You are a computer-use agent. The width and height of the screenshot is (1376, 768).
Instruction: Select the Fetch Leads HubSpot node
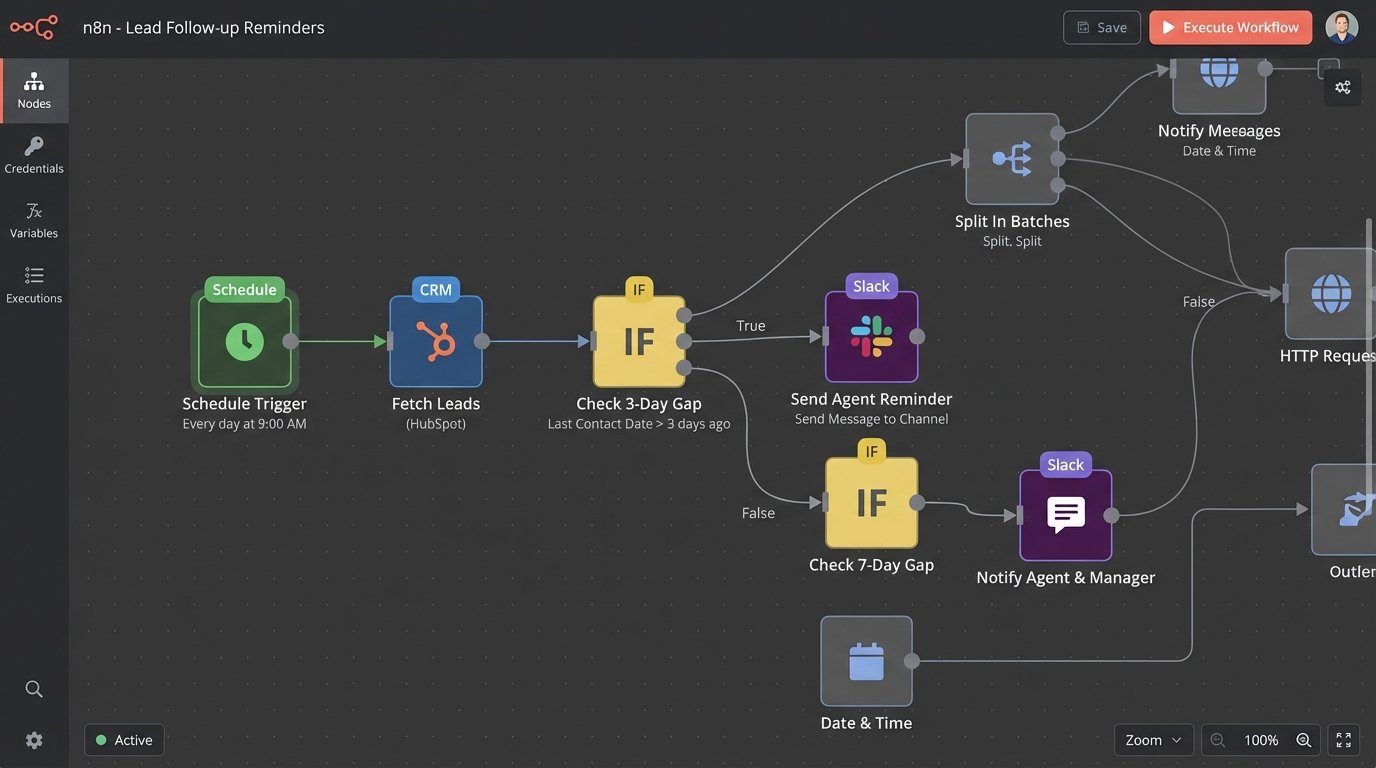point(436,342)
